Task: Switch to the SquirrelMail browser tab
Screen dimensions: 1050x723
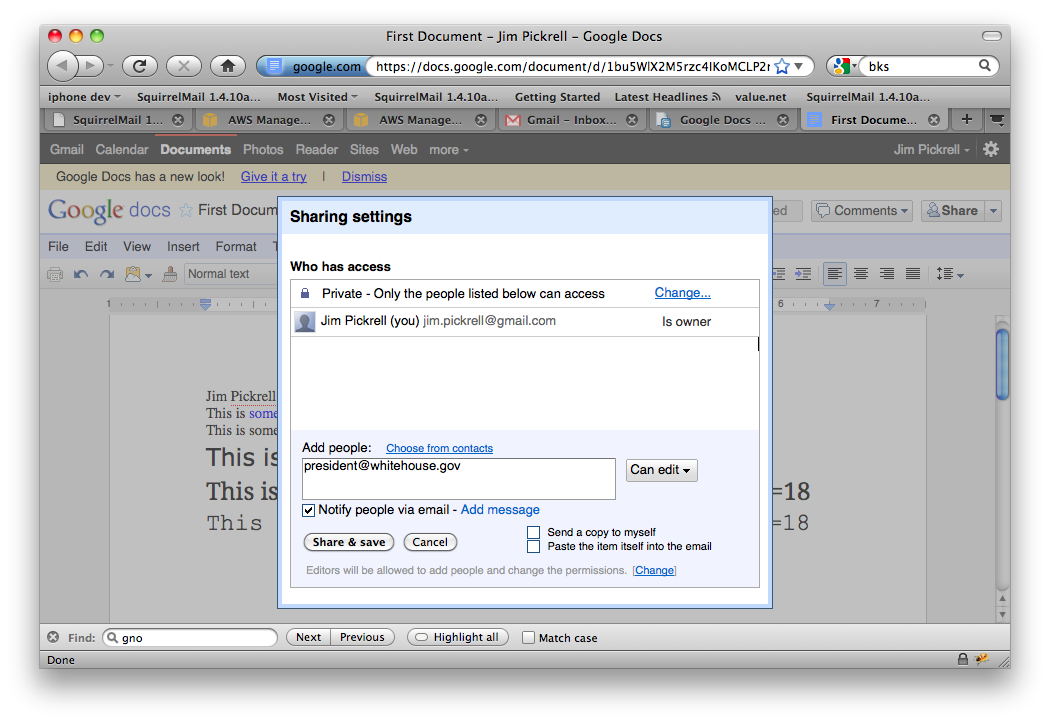Action: (118, 120)
